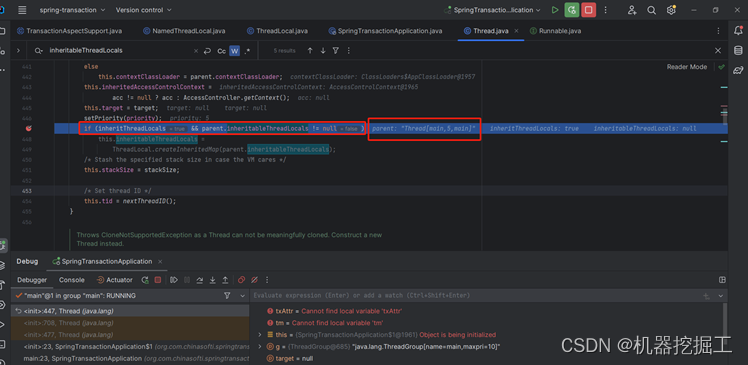
Task: Clear the search text in find bar
Action: (196, 51)
